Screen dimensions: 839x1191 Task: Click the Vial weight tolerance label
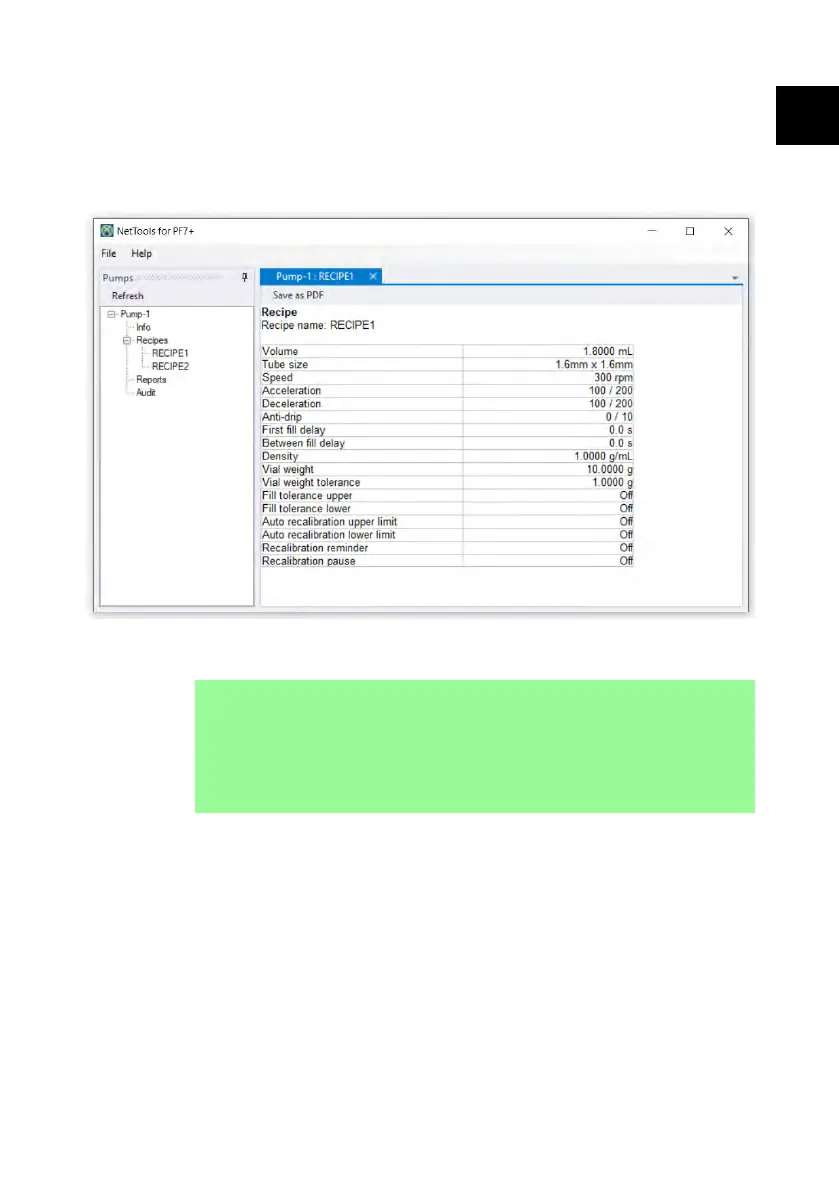311,482
